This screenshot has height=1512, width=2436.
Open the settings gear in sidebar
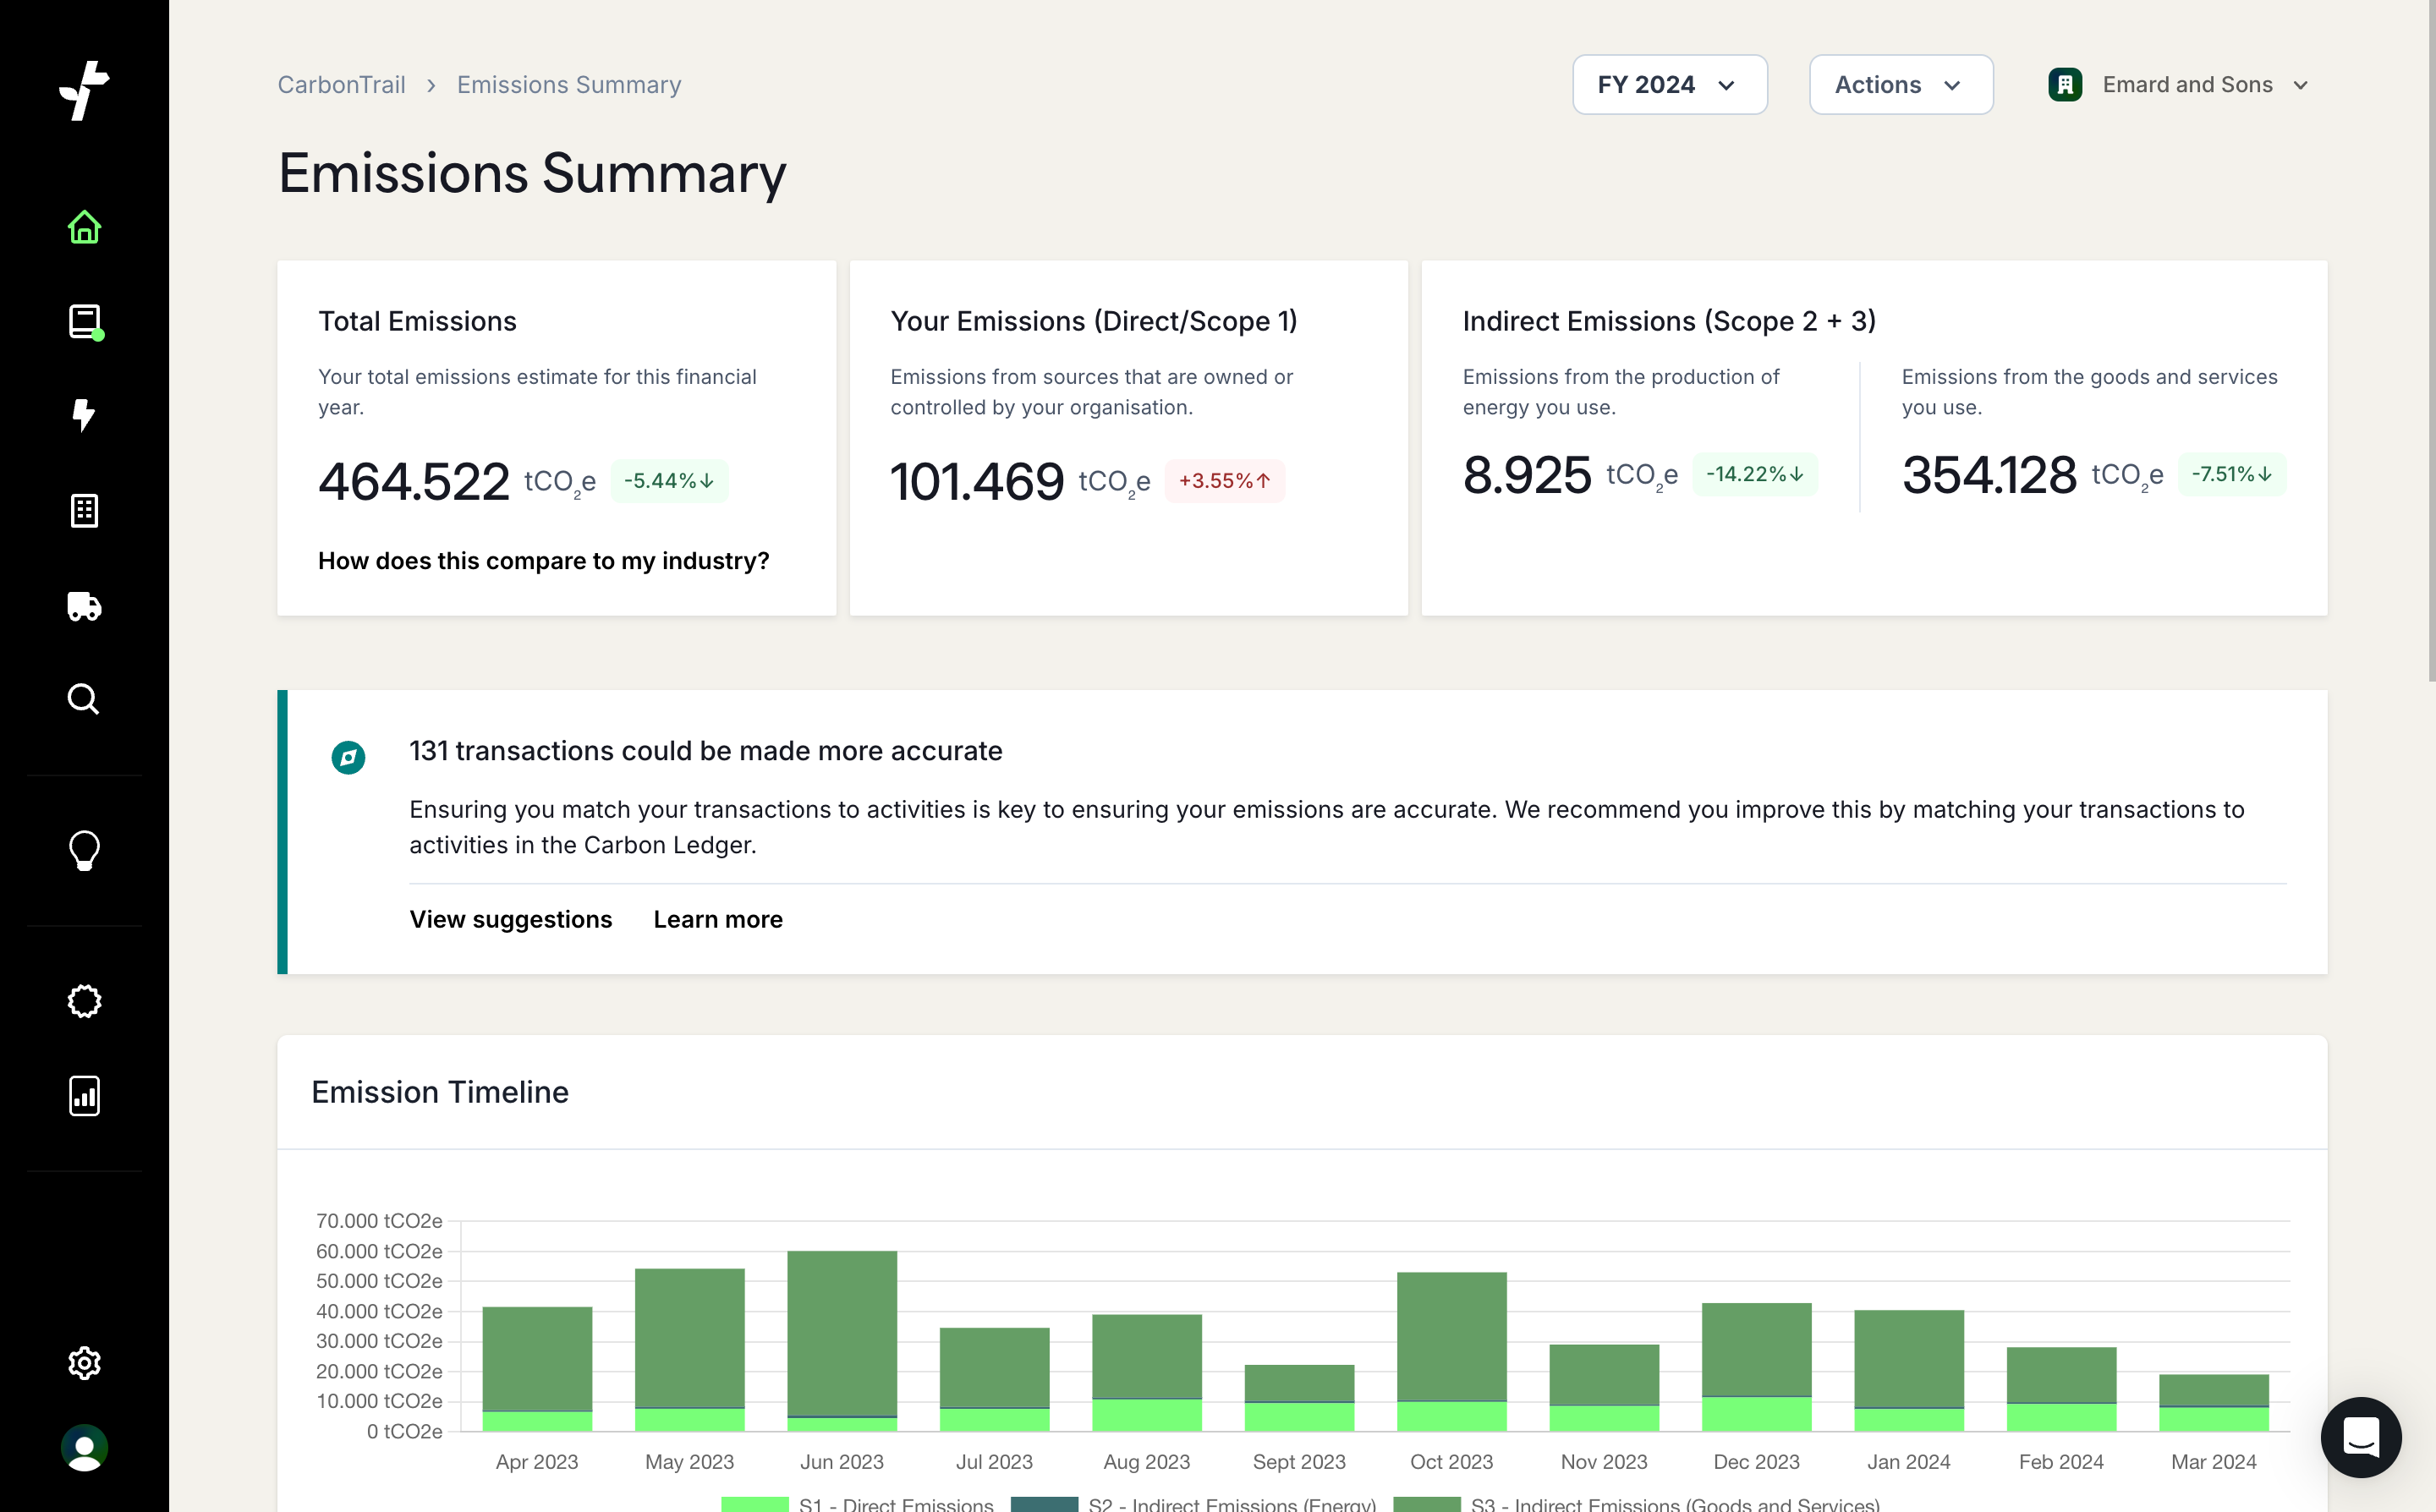84,1362
